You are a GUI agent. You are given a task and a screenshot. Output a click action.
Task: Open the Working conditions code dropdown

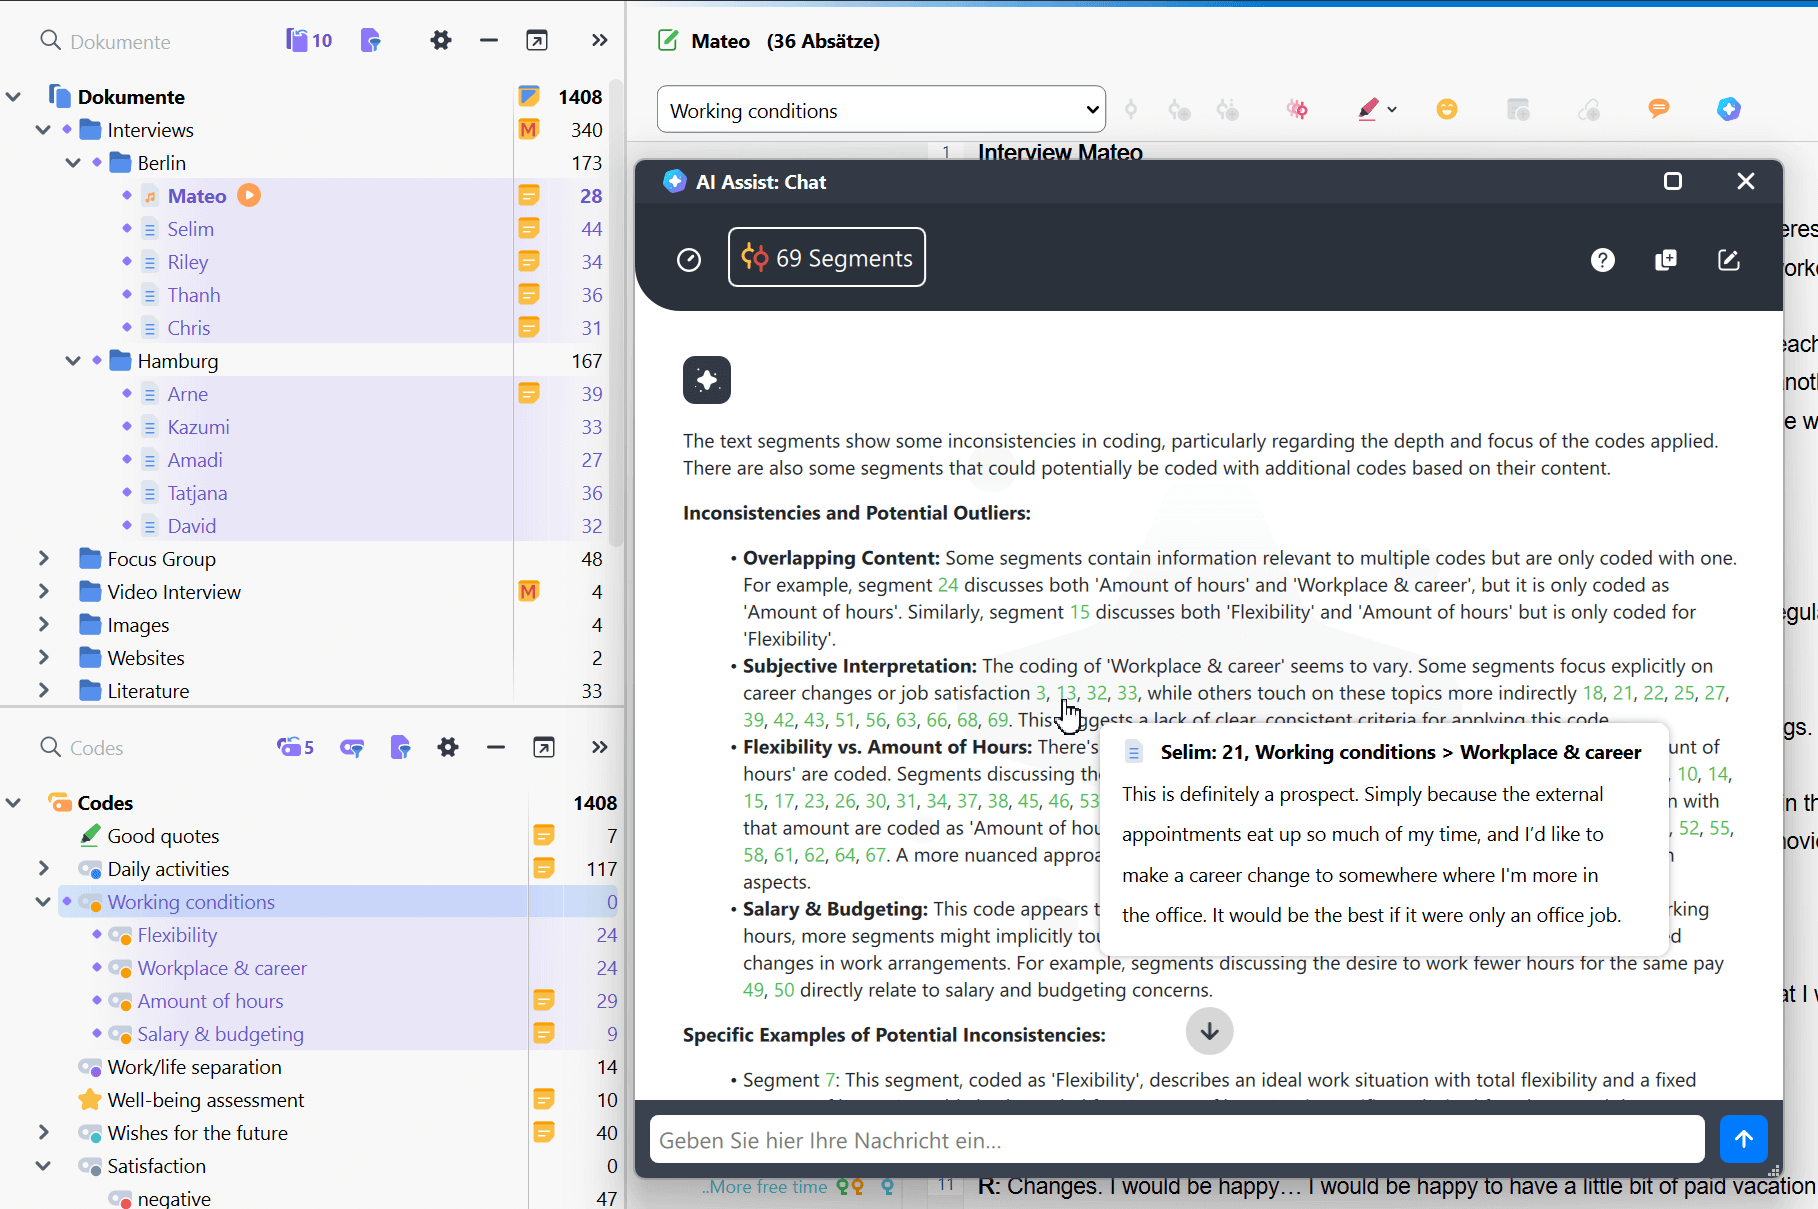[880, 110]
